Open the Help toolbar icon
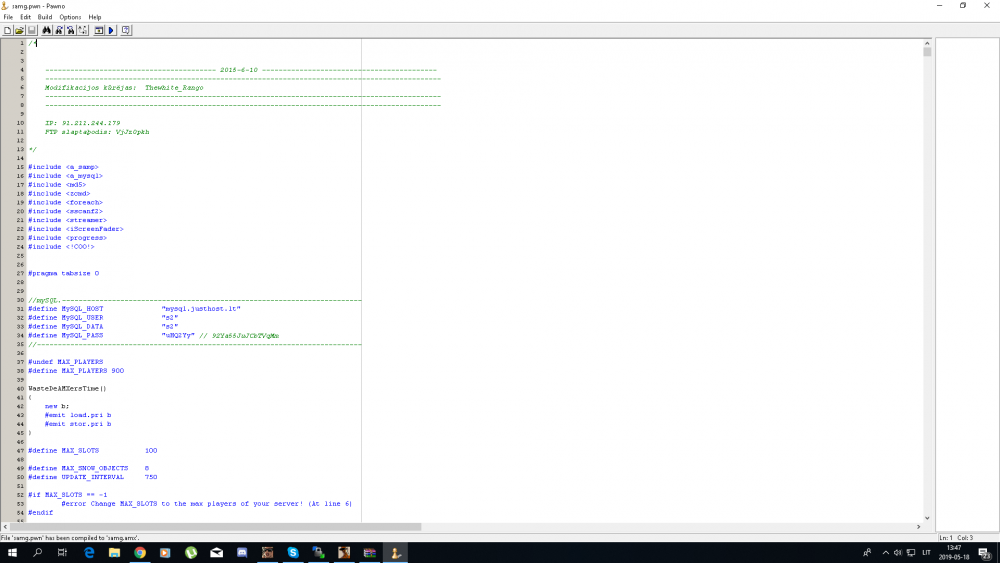 click(126, 30)
